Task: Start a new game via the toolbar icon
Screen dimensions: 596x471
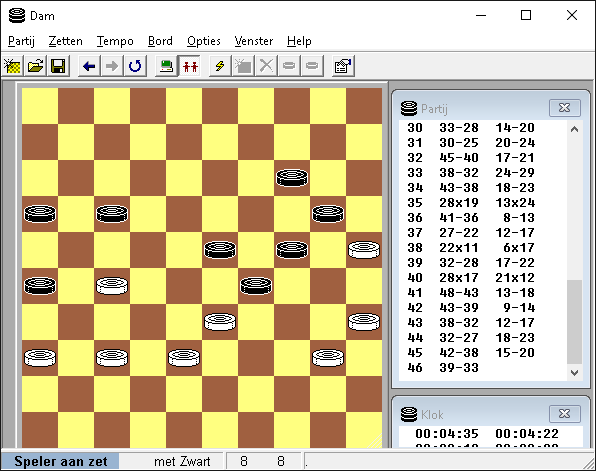Action: (13, 66)
